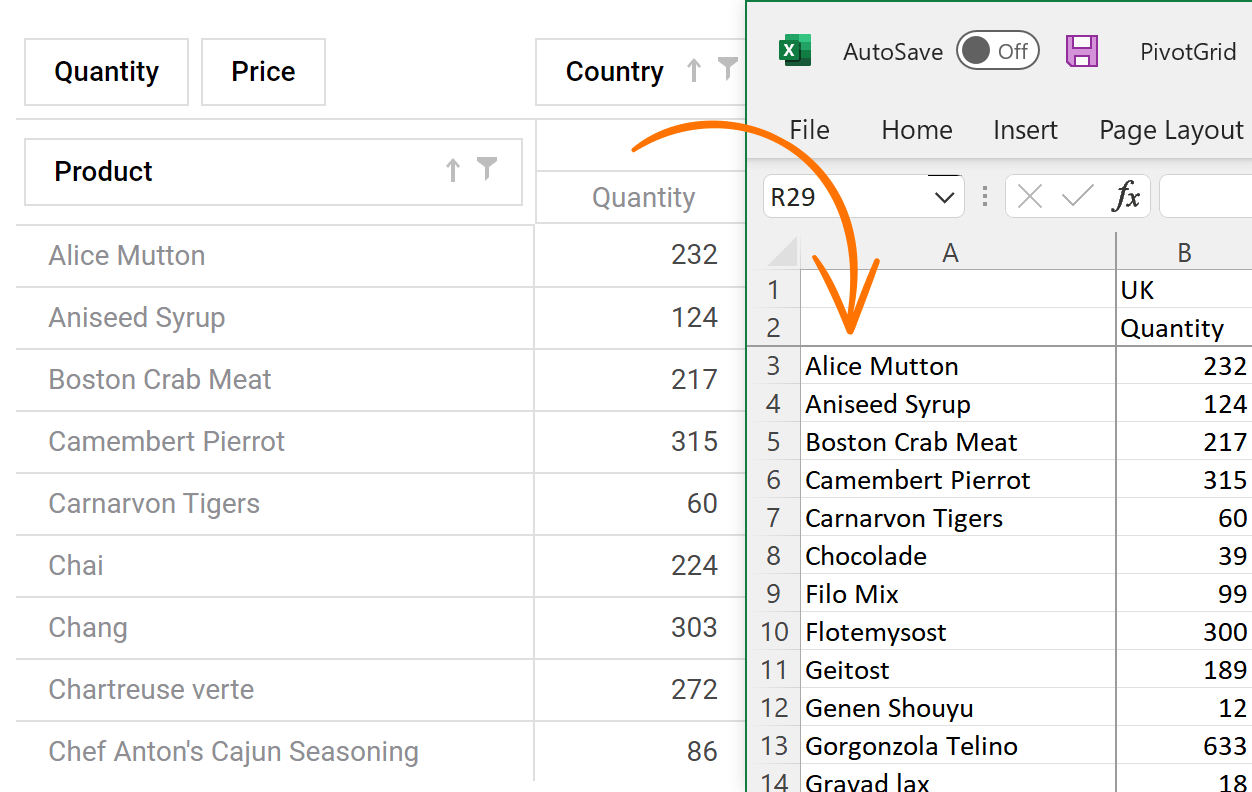This screenshot has width=1252, height=792.
Task: Expand the Name Box dropdown arrow
Action: point(944,197)
